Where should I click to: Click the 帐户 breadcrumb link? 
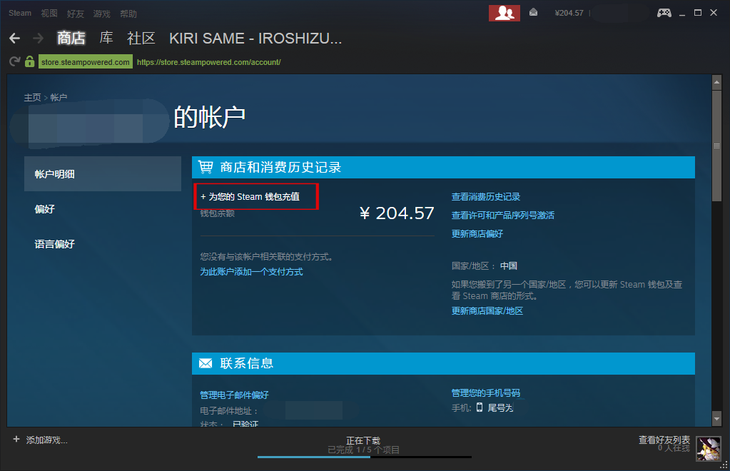pyautogui.click(x=59, y=97)
